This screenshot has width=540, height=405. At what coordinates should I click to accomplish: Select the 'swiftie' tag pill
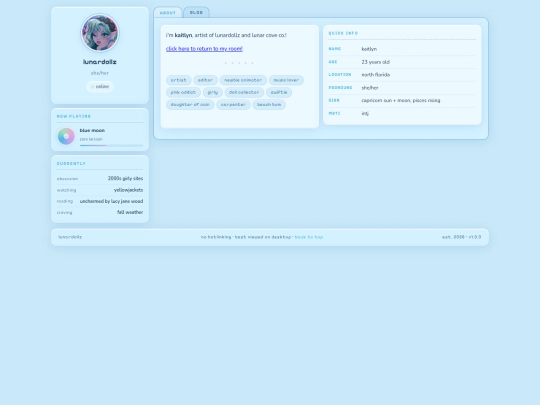click(279, 92)
